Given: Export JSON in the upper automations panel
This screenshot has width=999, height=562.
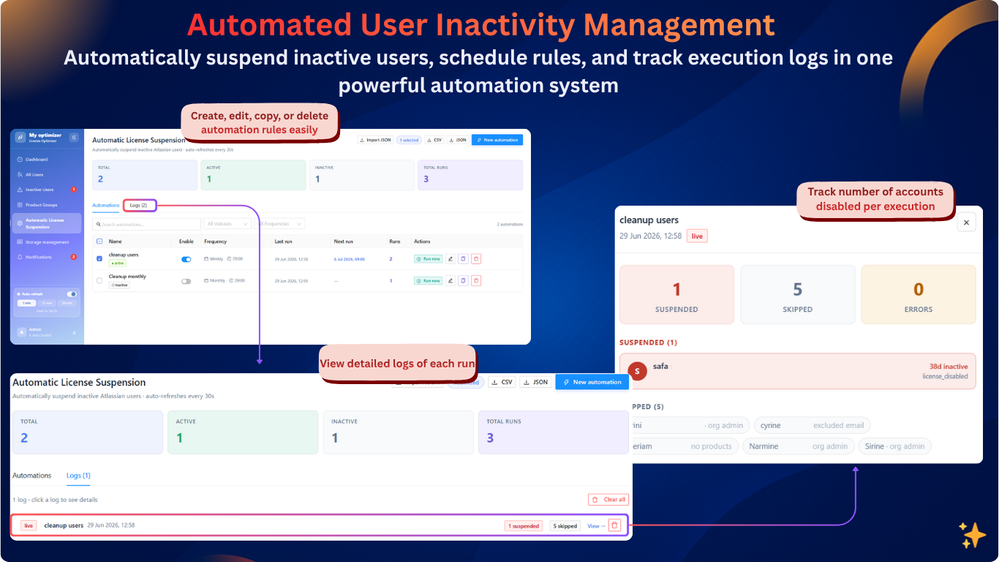Looking at the screenshot, I should [457, 140].
